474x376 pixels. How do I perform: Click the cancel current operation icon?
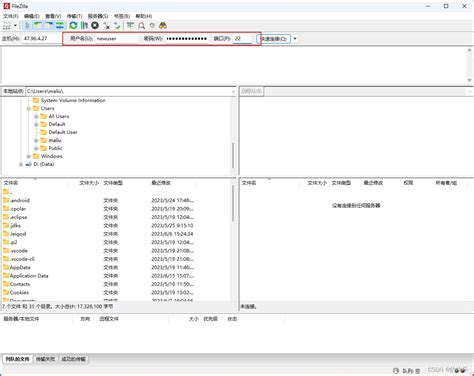pos(95,25)
